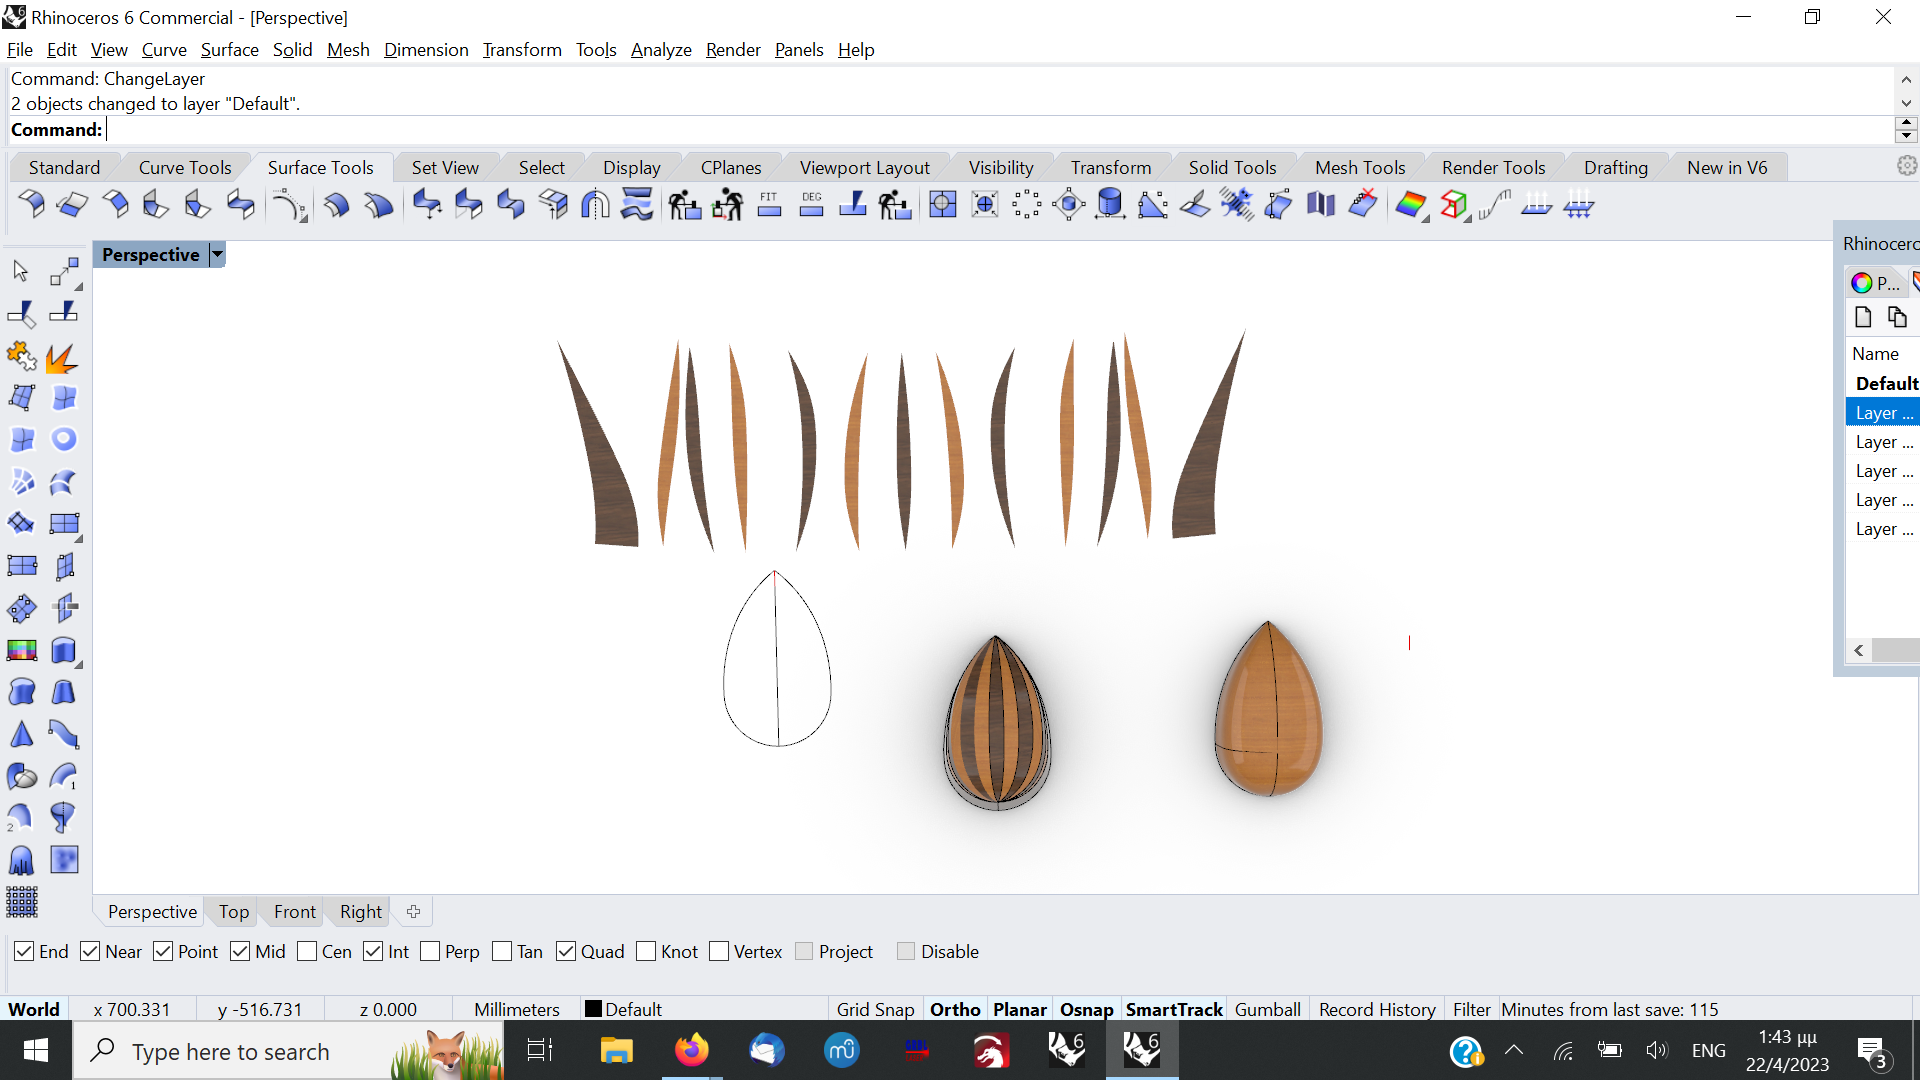Viewport: 1920px width, 1080px height.
Task: Click the DEG change degree icon
Action: click(811, 205)
